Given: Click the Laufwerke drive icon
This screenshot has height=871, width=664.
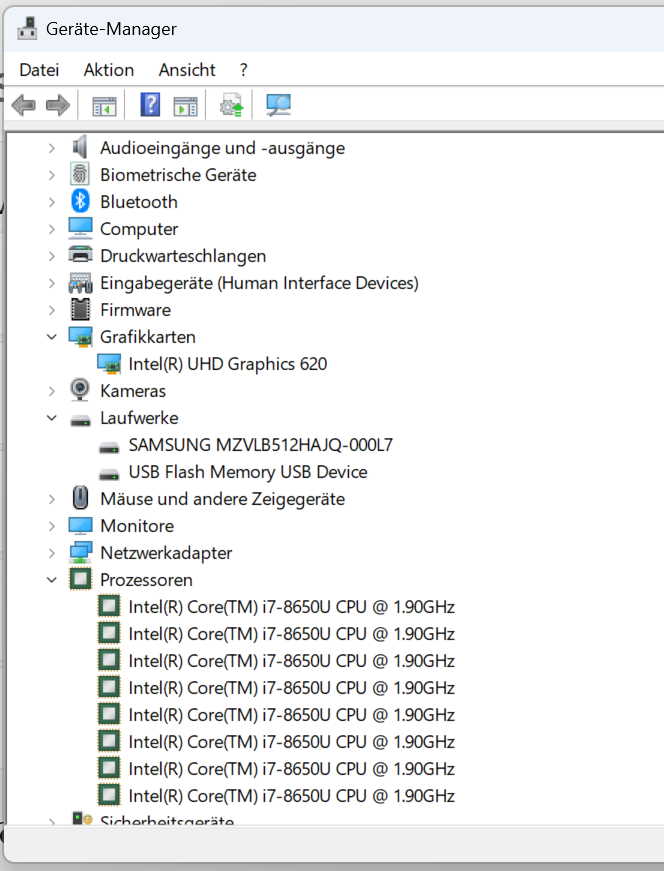Looking at the screenshot, I should click(80, 421).
